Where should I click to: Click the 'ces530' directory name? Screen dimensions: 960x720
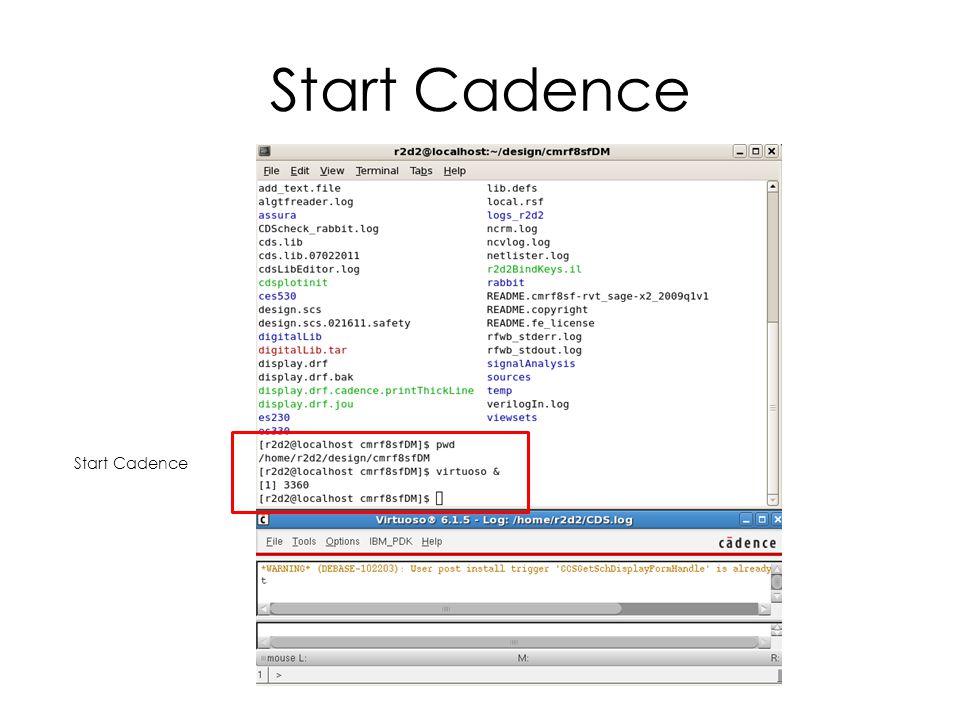point(277,296)
